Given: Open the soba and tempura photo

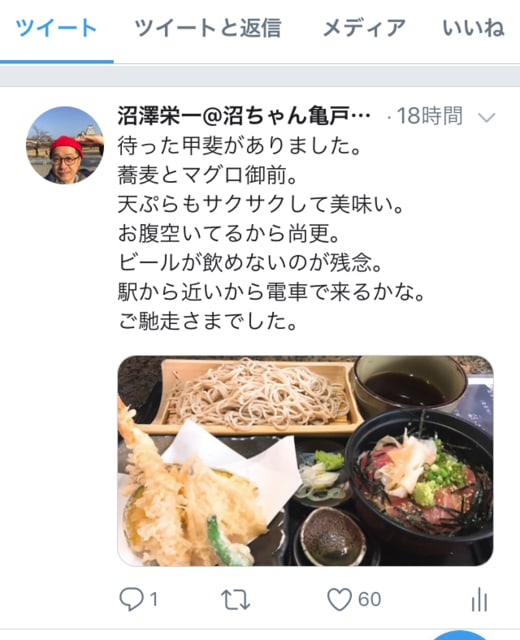Looking at the screenshot, I should pyautogui.click(x=305, y=461).
